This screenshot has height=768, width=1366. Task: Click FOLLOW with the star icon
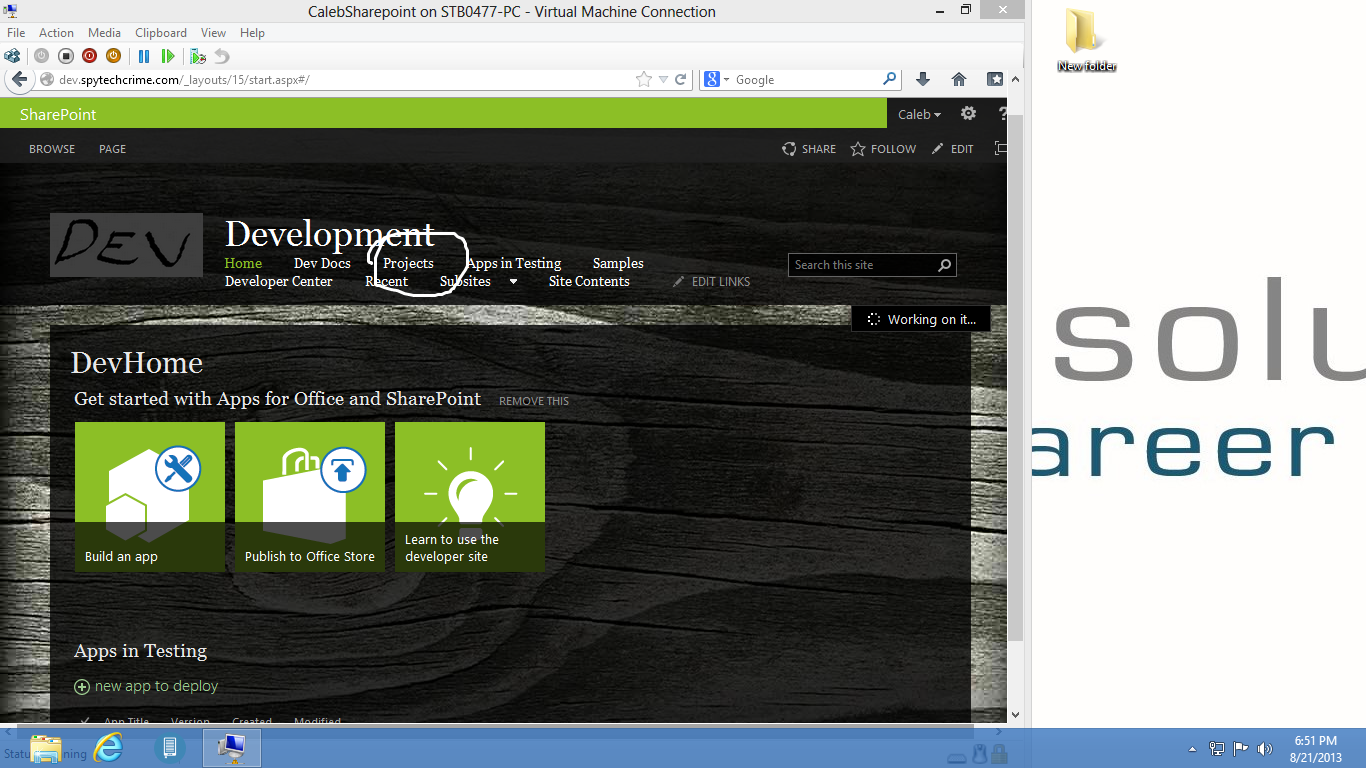pos(883,149)
